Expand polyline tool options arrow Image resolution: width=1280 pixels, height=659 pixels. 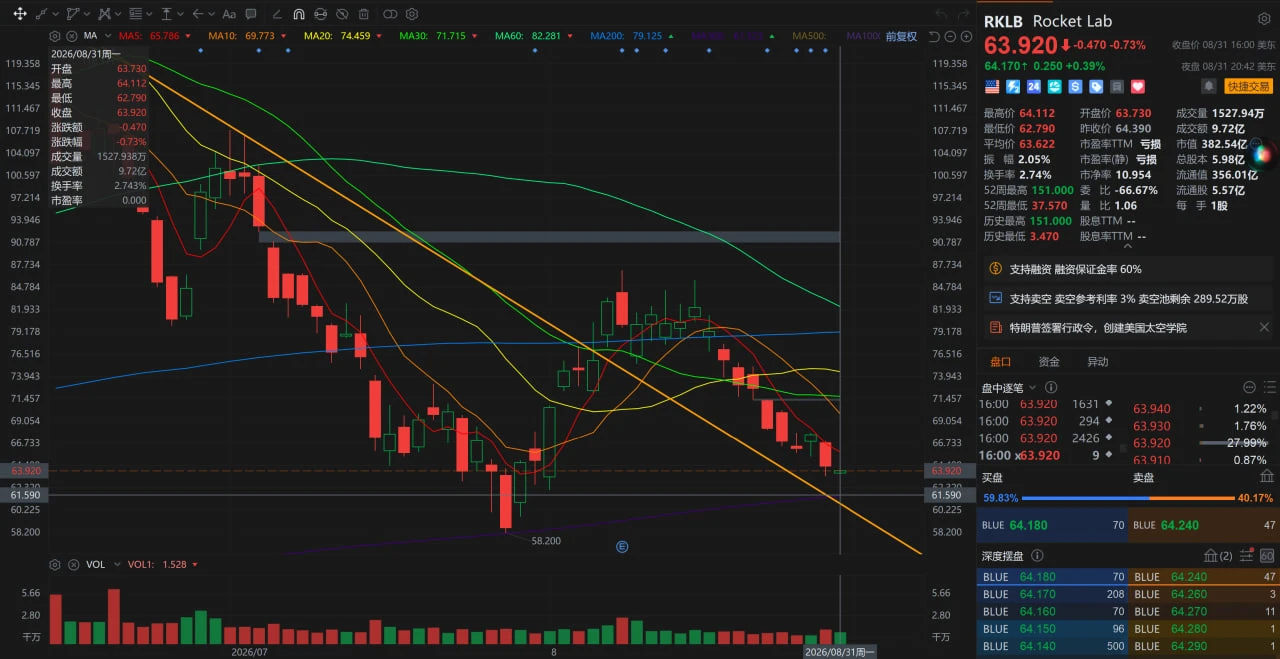(x=87, y=14)
